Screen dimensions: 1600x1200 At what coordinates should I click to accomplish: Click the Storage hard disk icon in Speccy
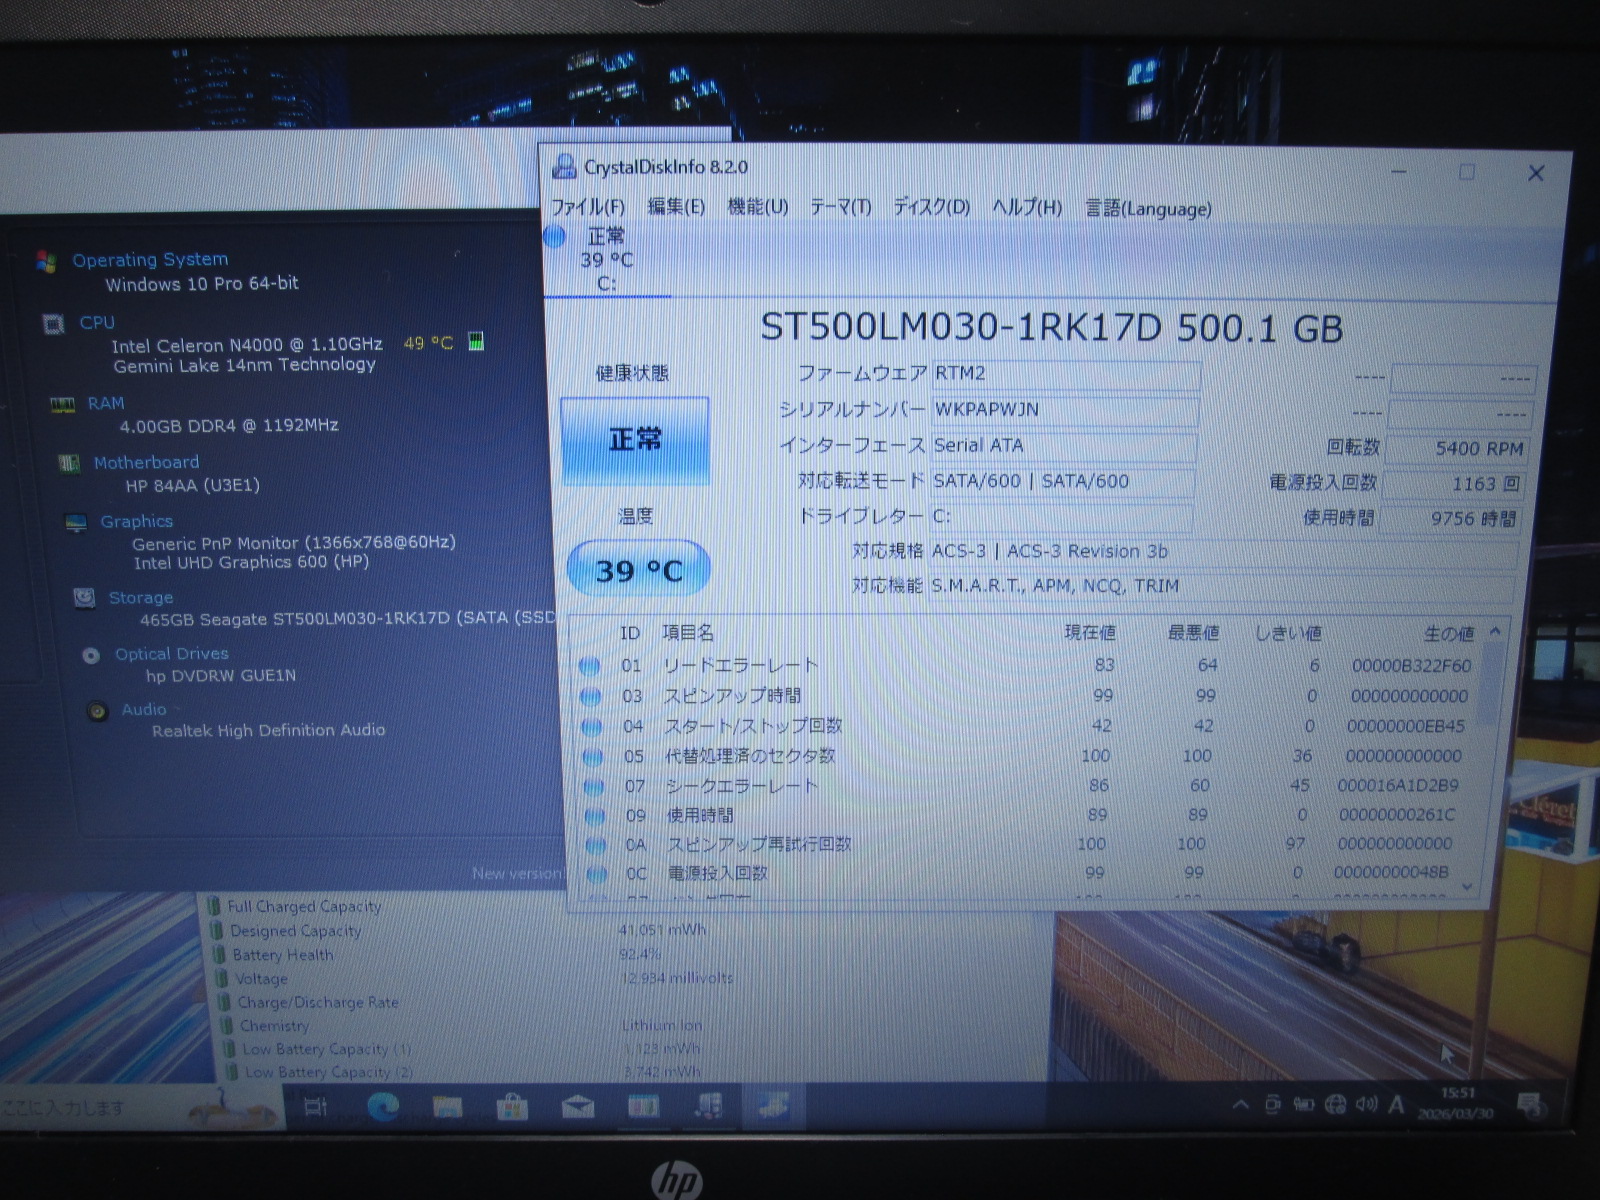[85, 598]
